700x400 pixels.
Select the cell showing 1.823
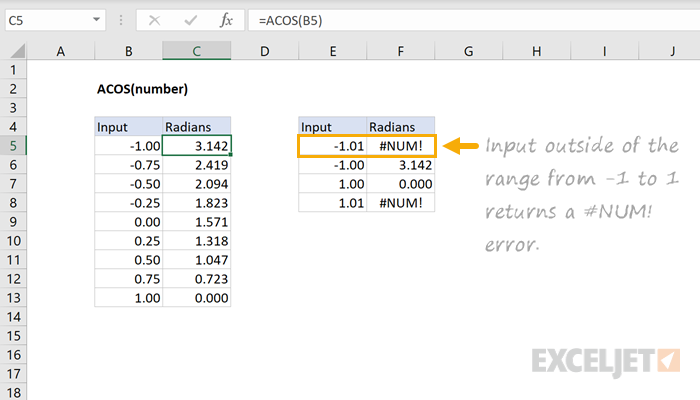[x=196, y=203]
